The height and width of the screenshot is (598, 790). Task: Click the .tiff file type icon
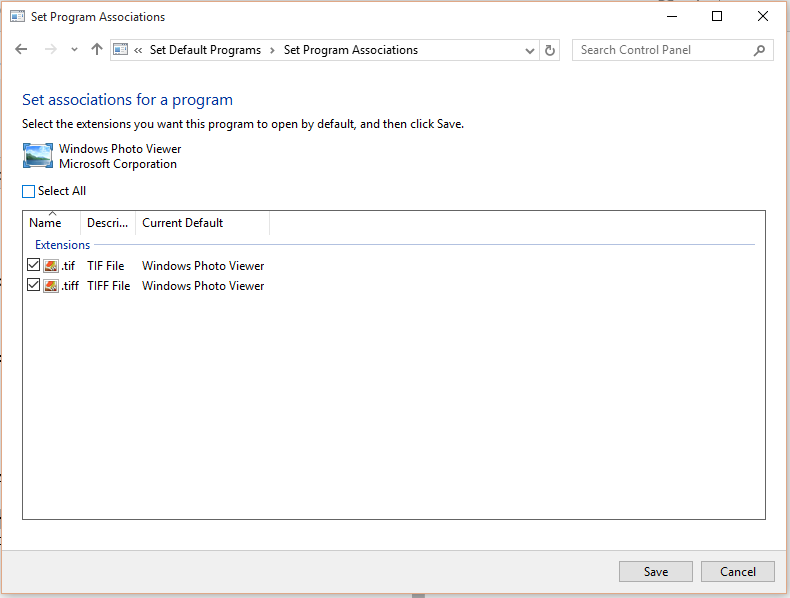tap(50, 286)
